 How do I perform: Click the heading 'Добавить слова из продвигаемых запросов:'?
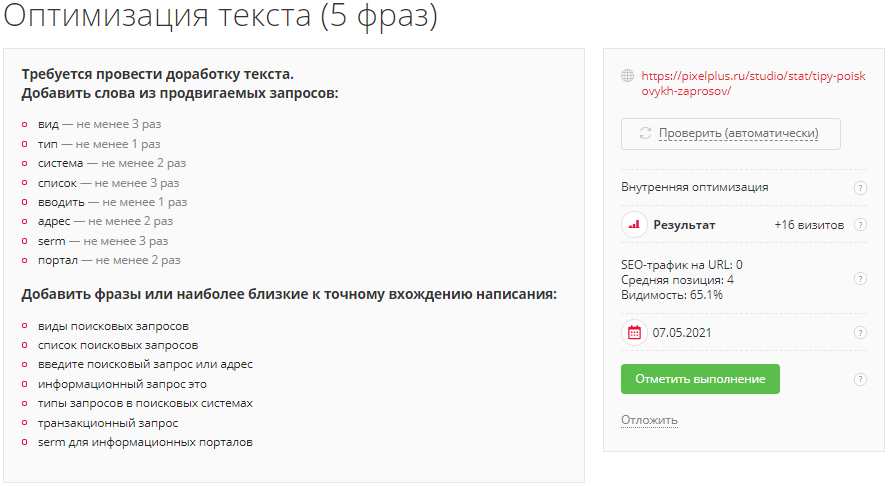pos(180,93)
